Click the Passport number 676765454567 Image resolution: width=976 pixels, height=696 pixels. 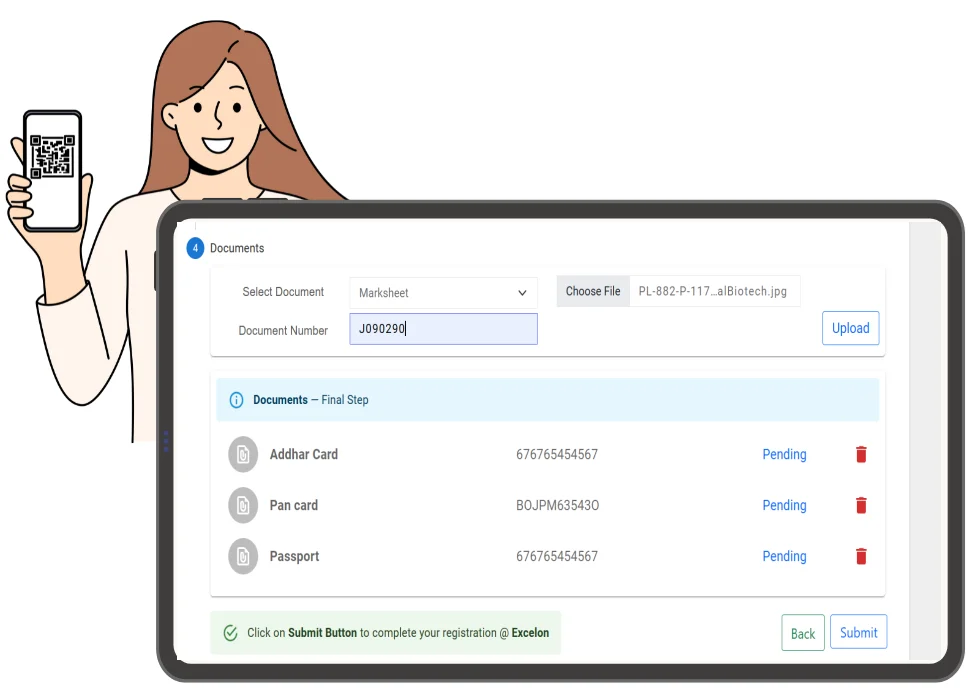pos(557,557)
